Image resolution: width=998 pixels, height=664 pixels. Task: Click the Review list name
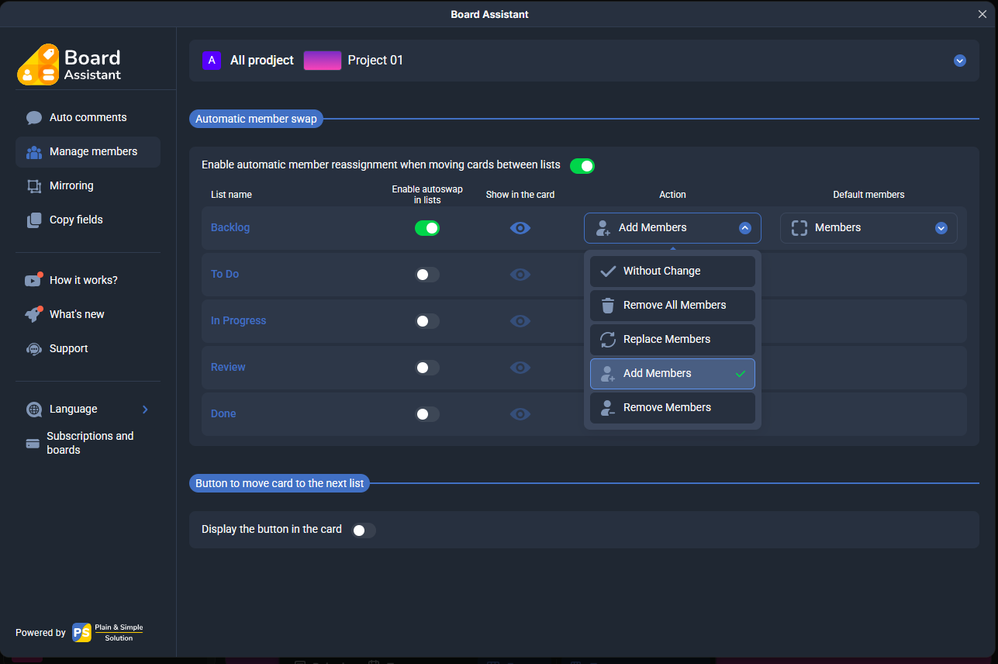coord(228,367)
